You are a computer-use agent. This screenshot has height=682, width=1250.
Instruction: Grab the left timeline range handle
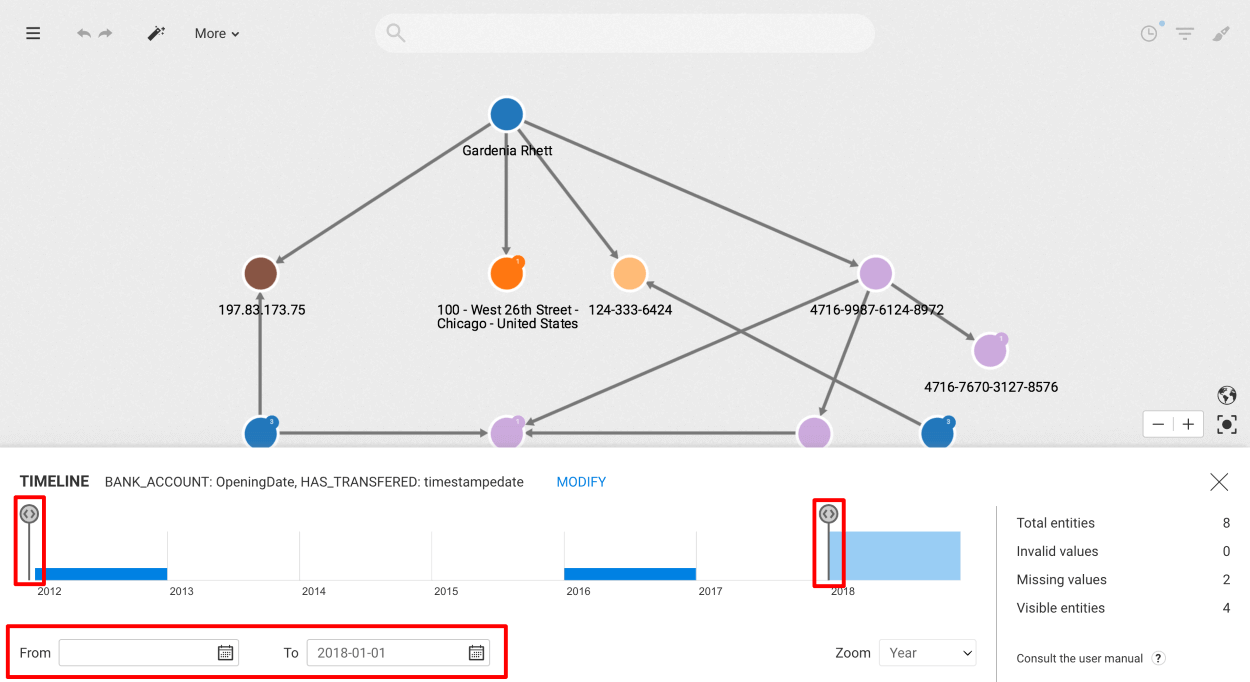(29, 514)
